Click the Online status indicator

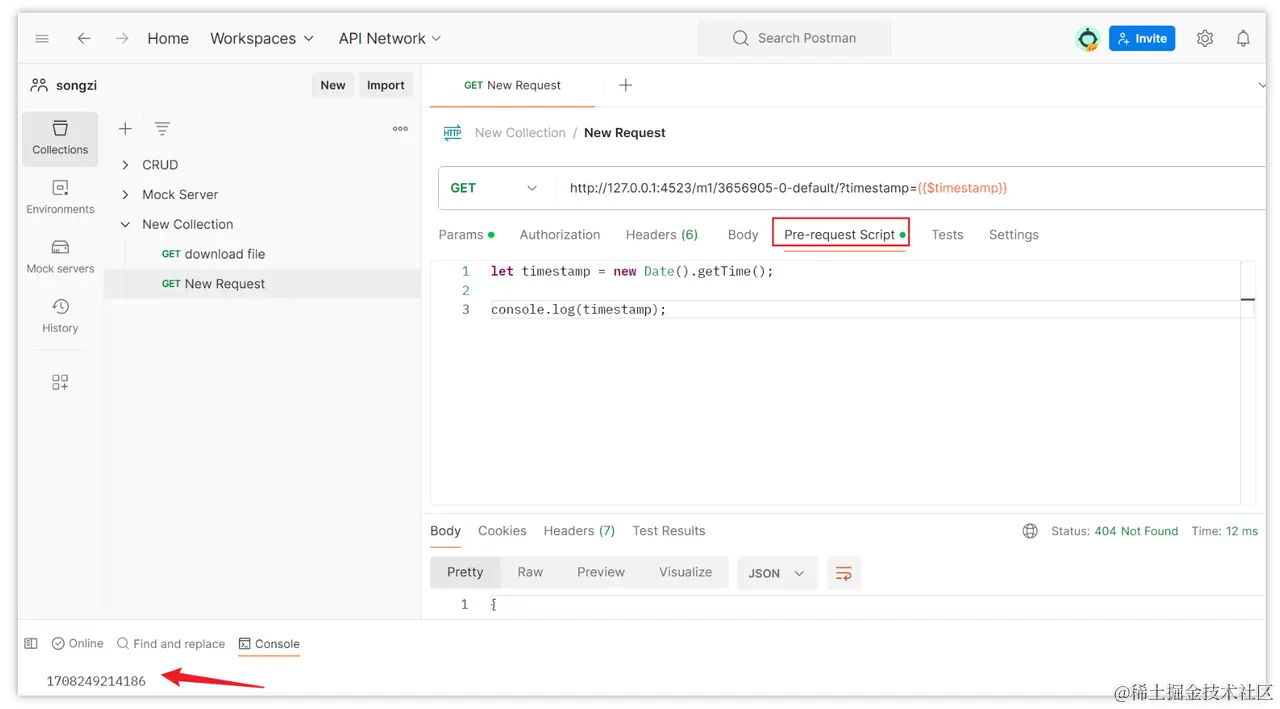click(77, 644)
